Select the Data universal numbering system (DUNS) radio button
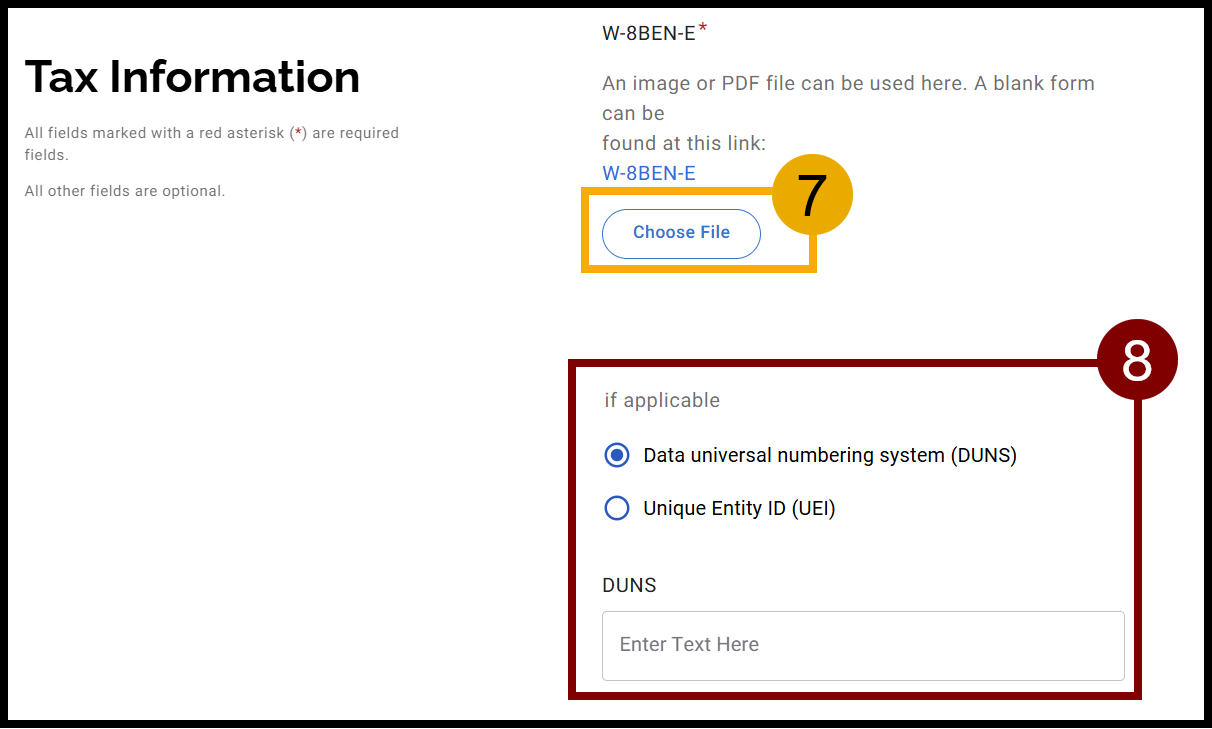The image size is (1212, 729). point(617,455)
